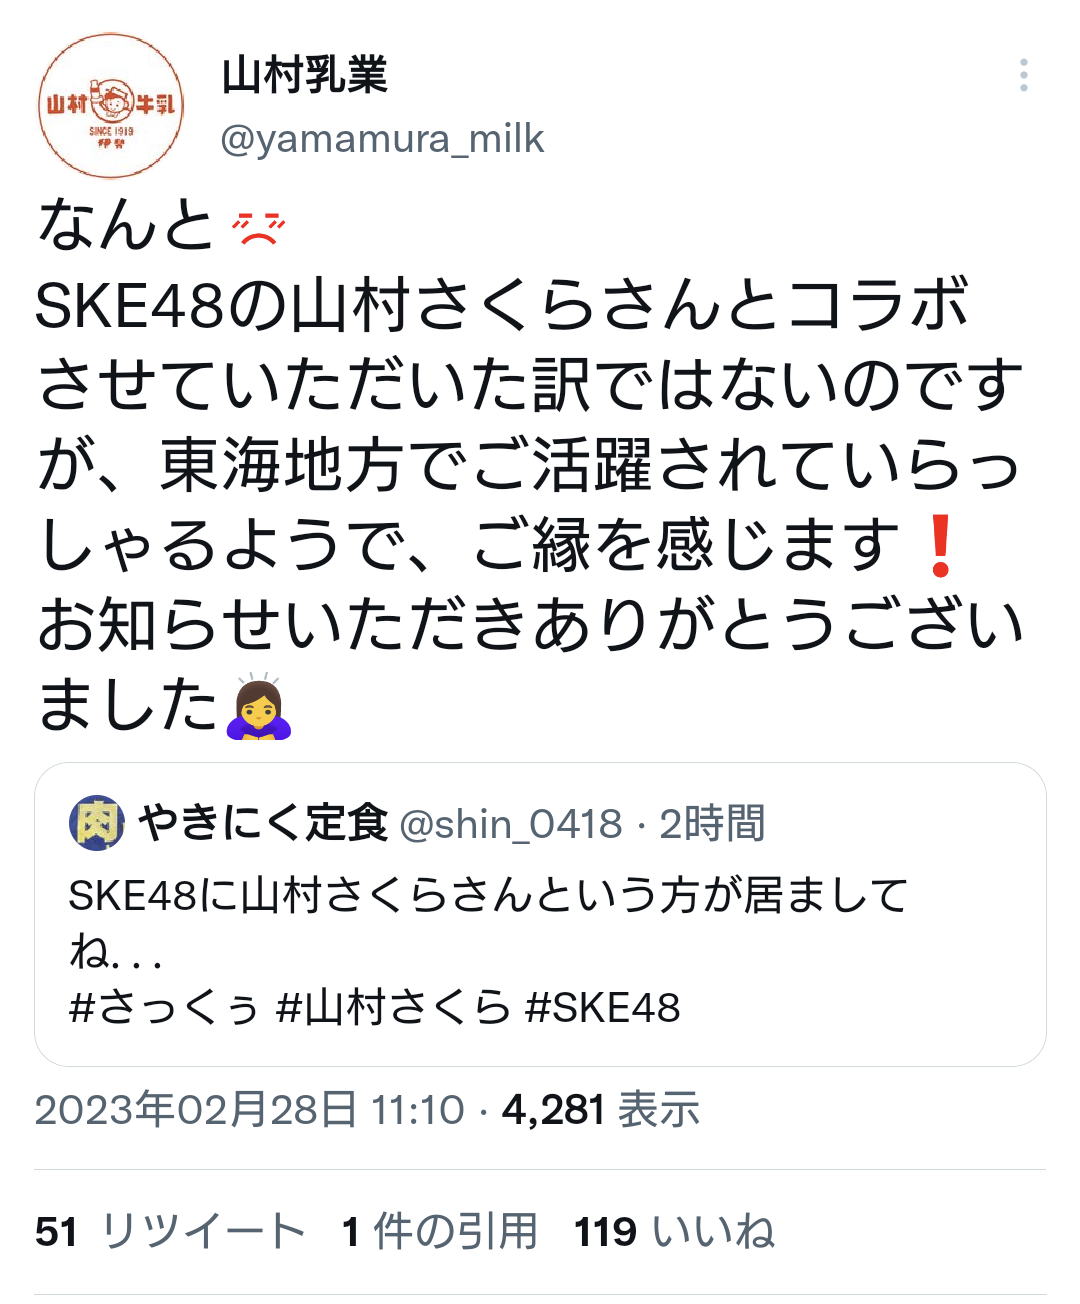The width and height of the screenshot is (1080, 1304).
Task: Open the 山村乳業 display name
Action: (x=304, y=76)
